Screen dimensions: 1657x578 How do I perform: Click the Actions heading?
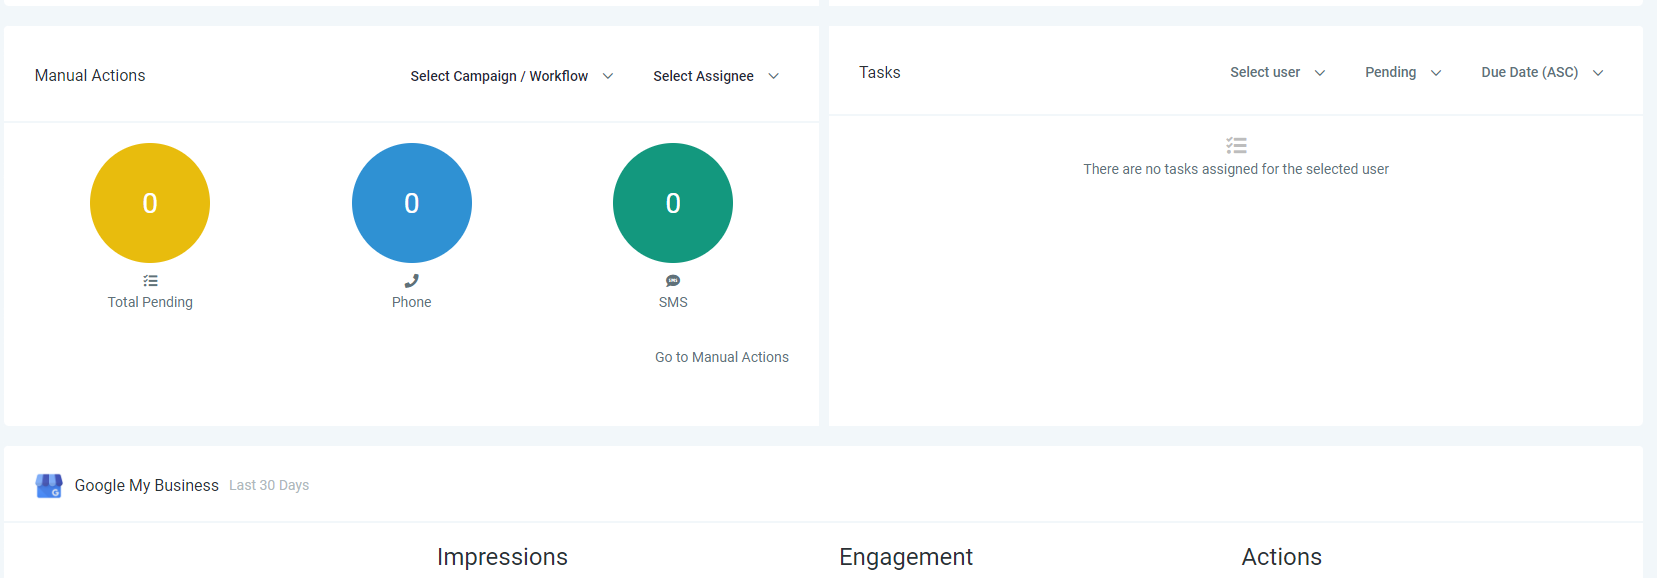(1282, 557)
